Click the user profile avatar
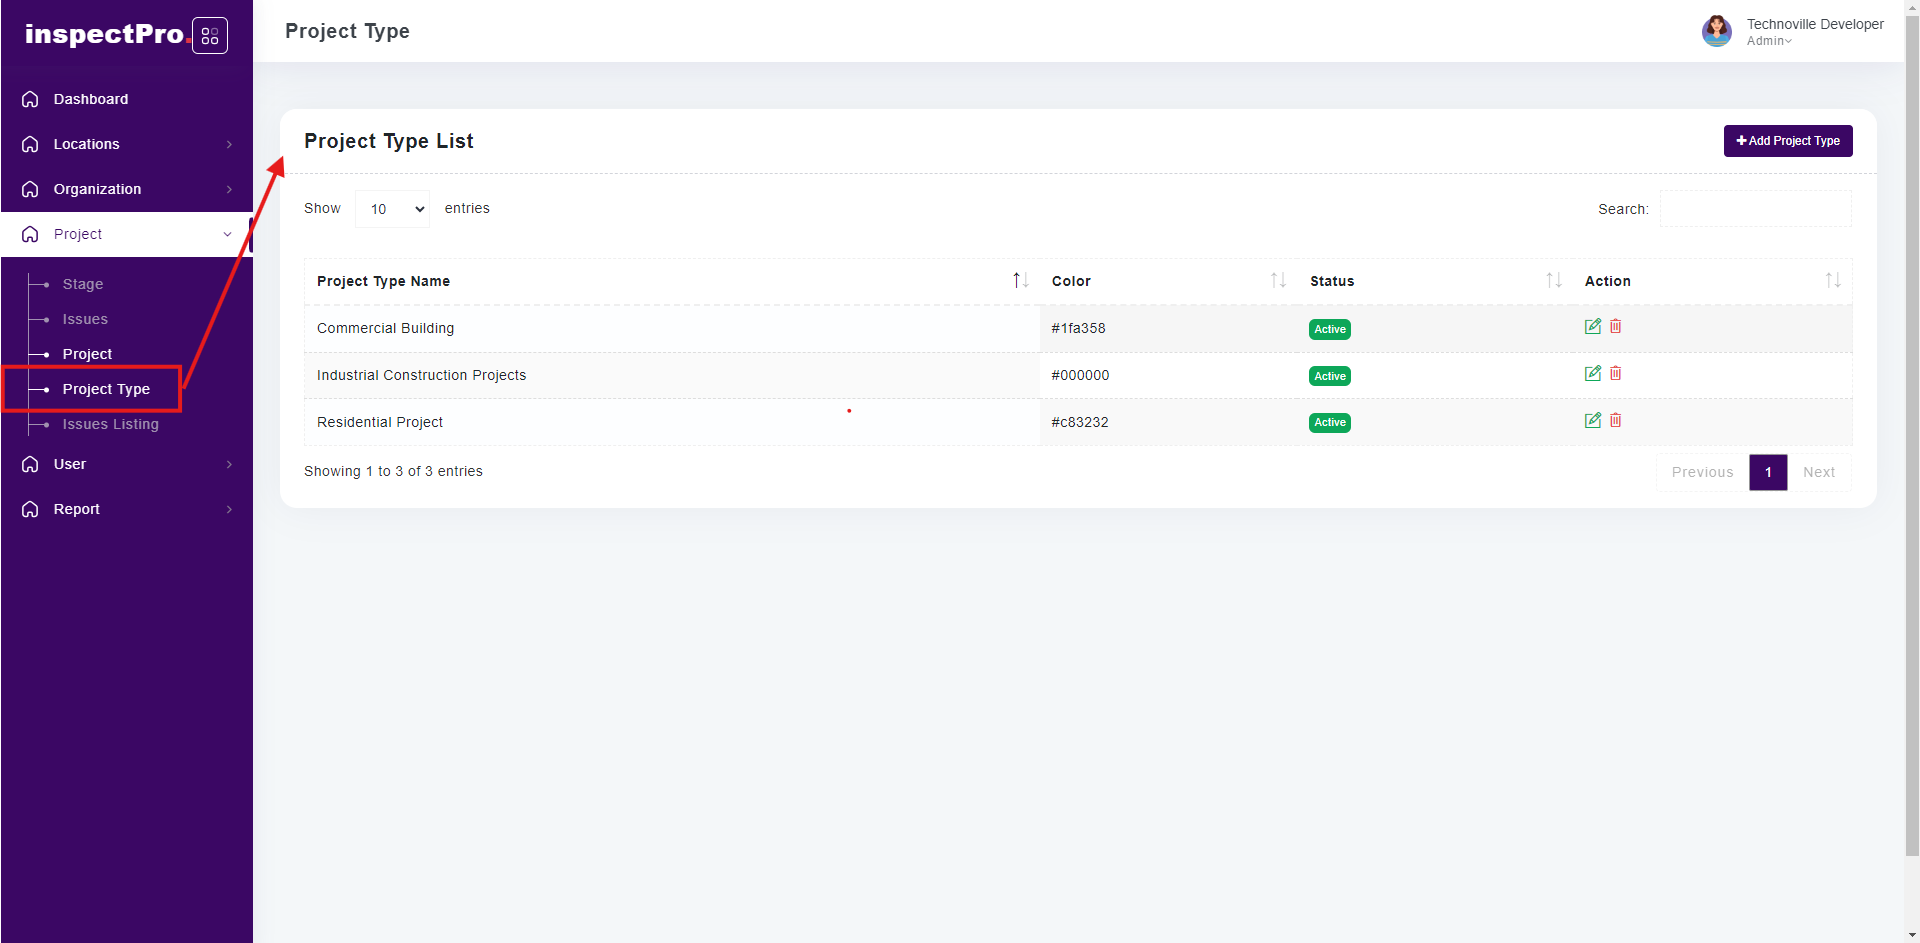1920x943 pixels. (x=1716, y=31)
